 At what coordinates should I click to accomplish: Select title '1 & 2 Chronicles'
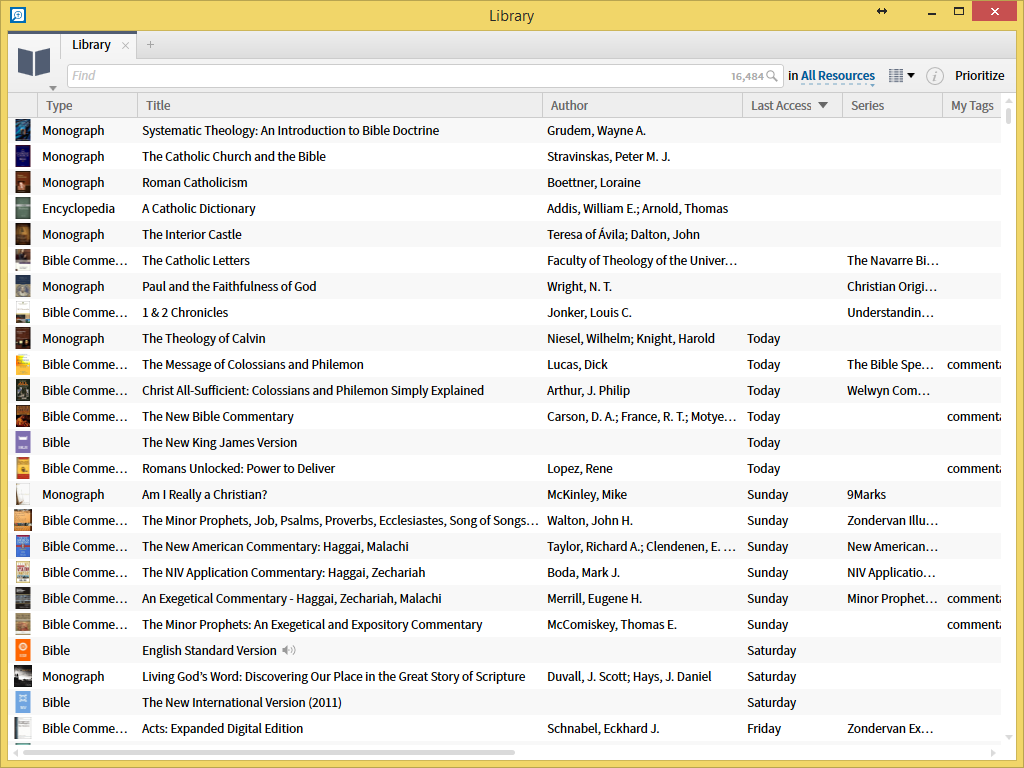185,312
